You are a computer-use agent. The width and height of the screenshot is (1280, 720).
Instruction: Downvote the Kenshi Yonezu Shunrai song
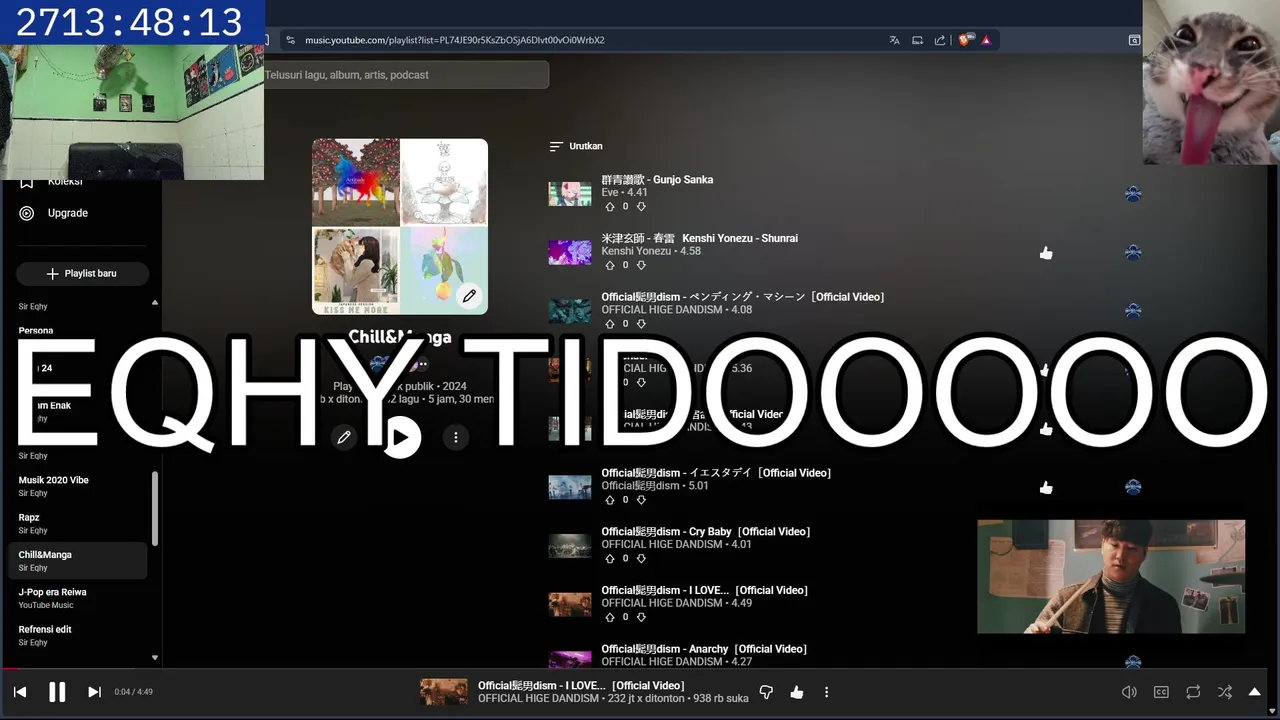641,265
